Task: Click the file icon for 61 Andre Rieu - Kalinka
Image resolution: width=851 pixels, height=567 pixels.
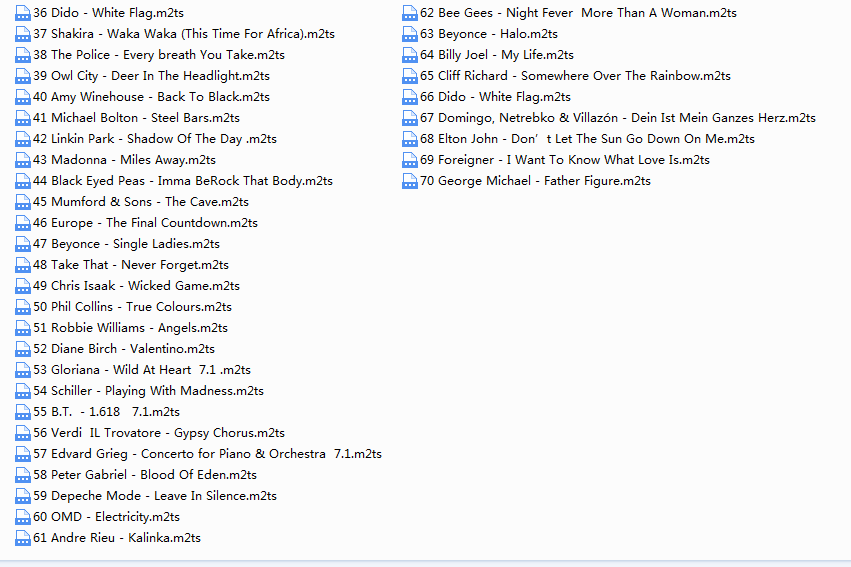Action: (23, 538)
